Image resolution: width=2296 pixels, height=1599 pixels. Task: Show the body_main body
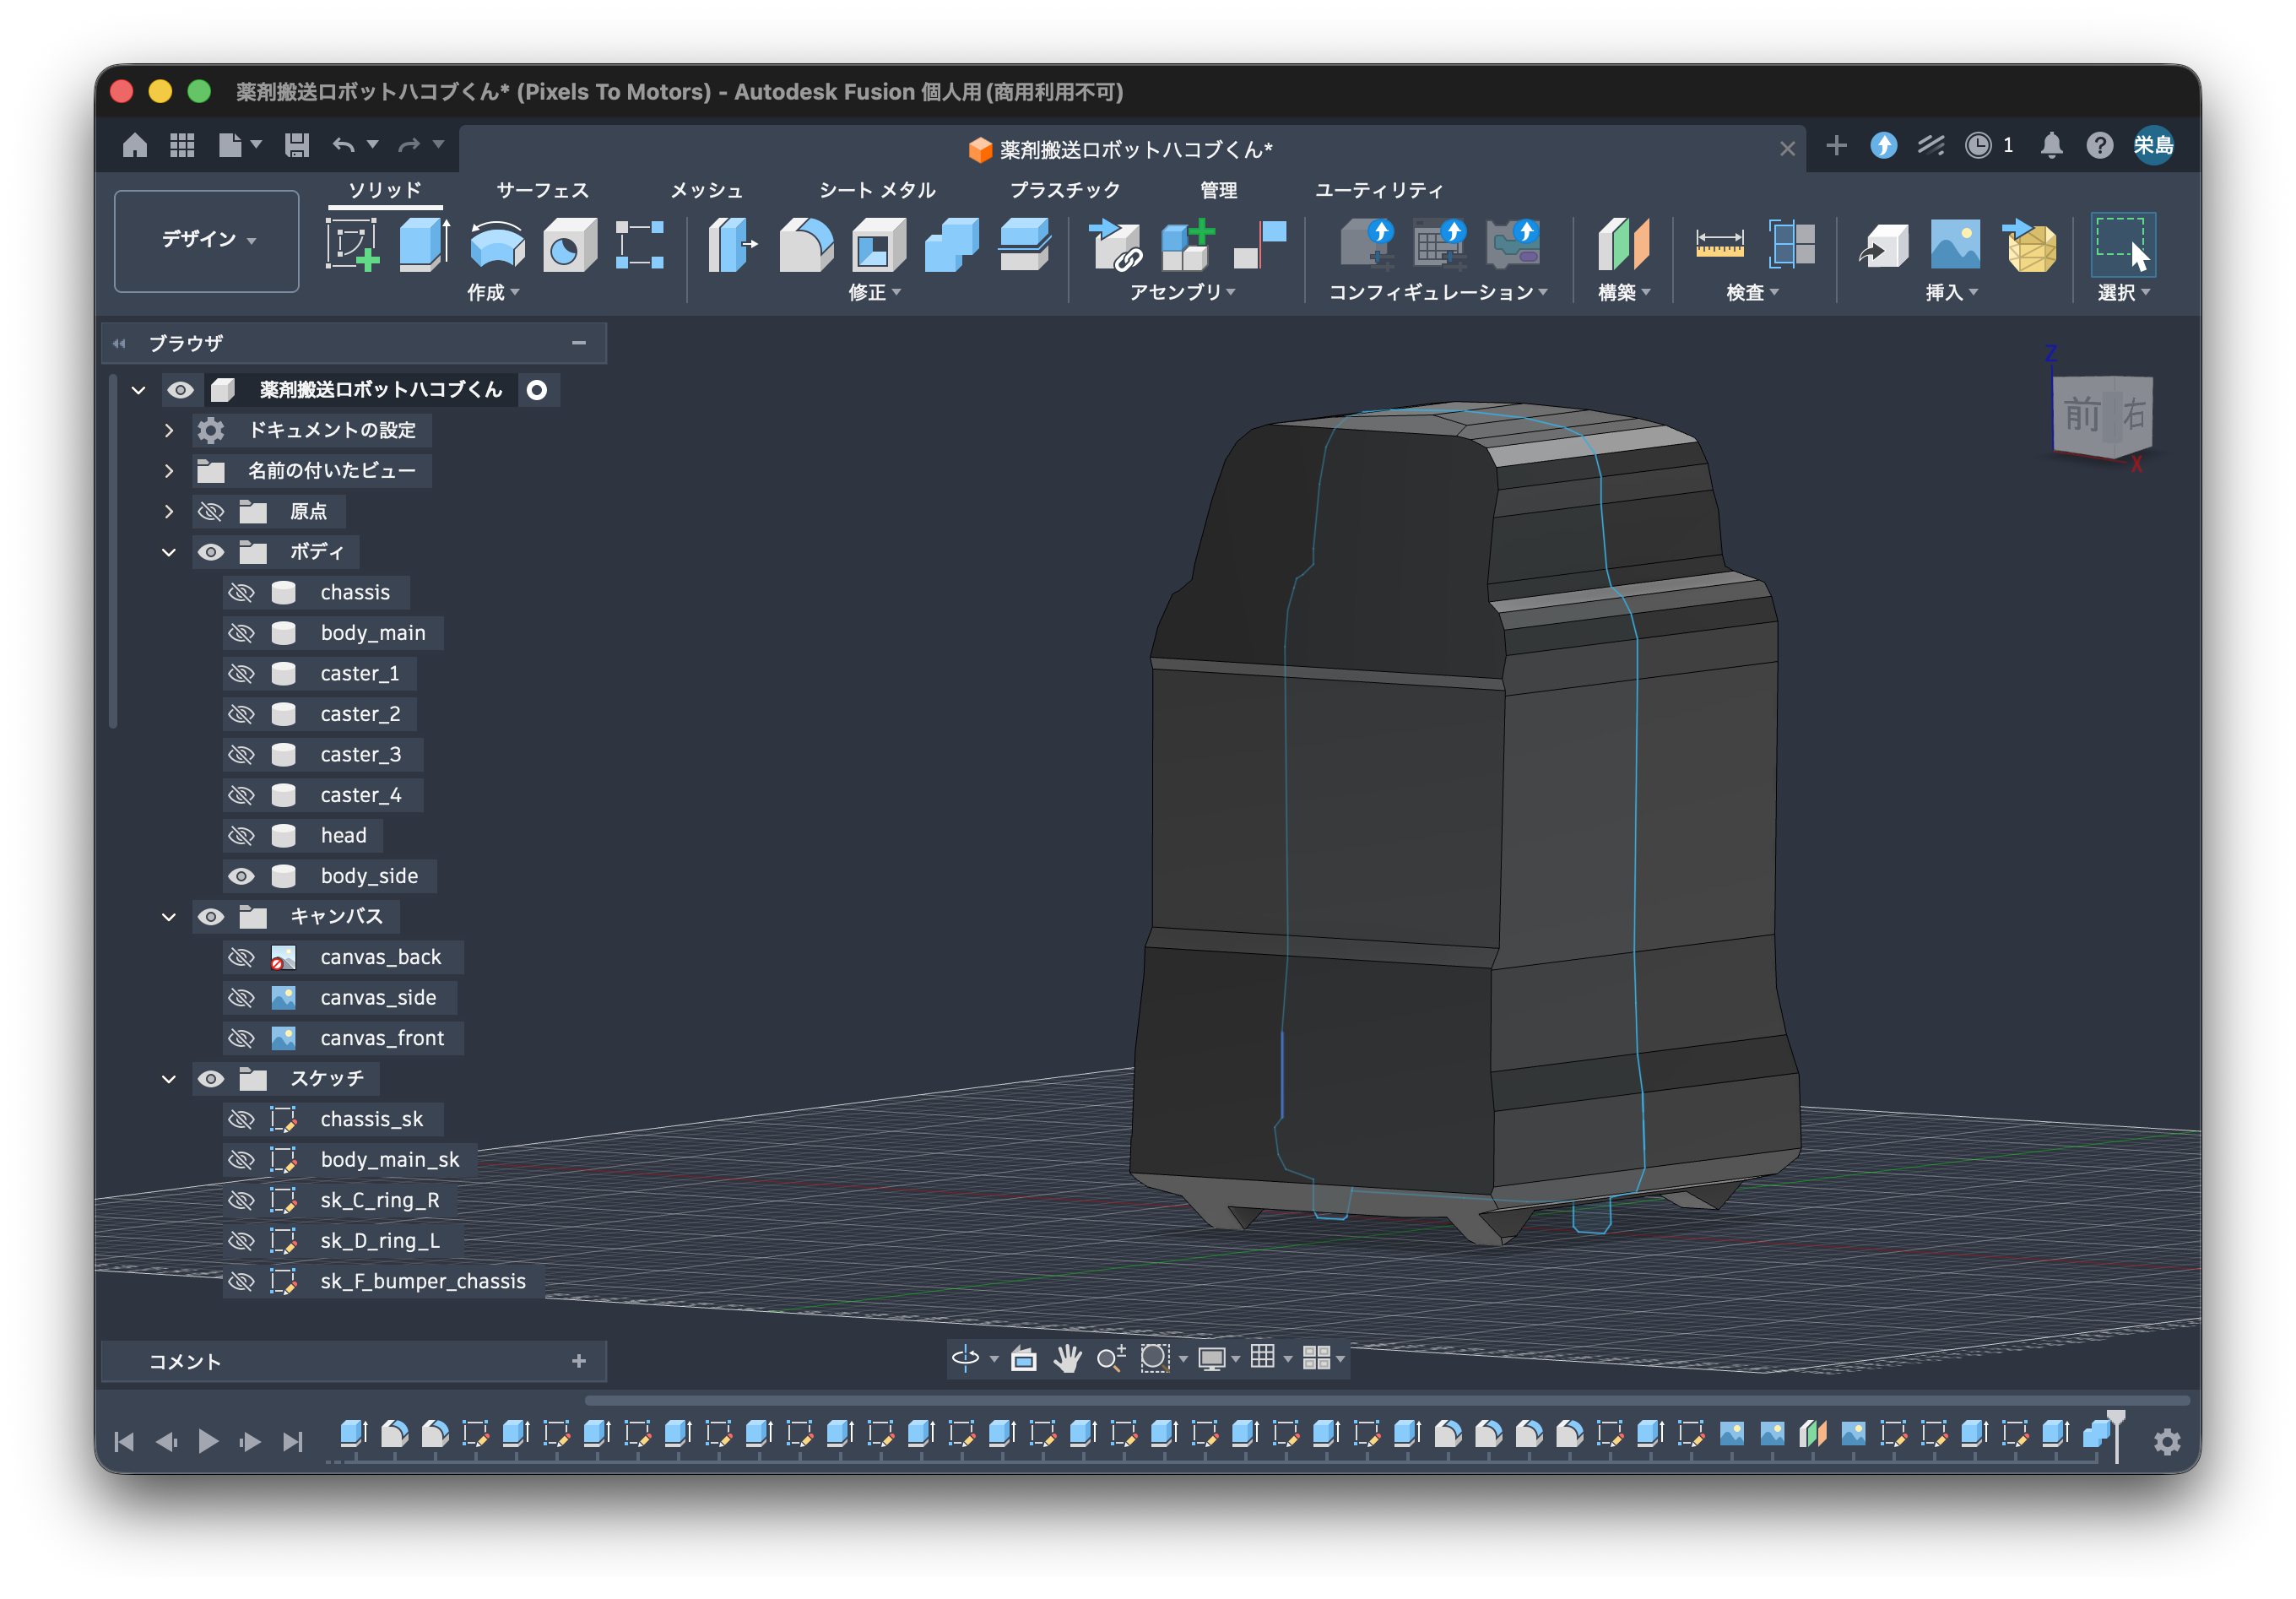(x=241, y=633)
